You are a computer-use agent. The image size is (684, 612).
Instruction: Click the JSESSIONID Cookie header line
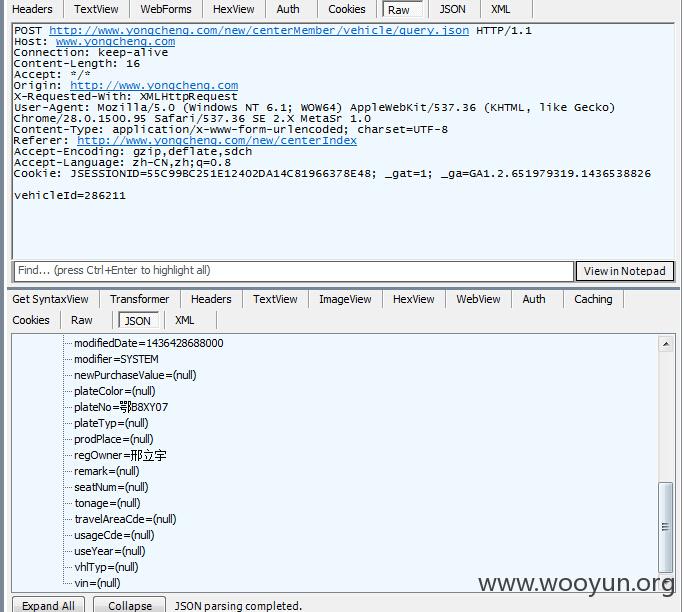[x=332, y=174]
